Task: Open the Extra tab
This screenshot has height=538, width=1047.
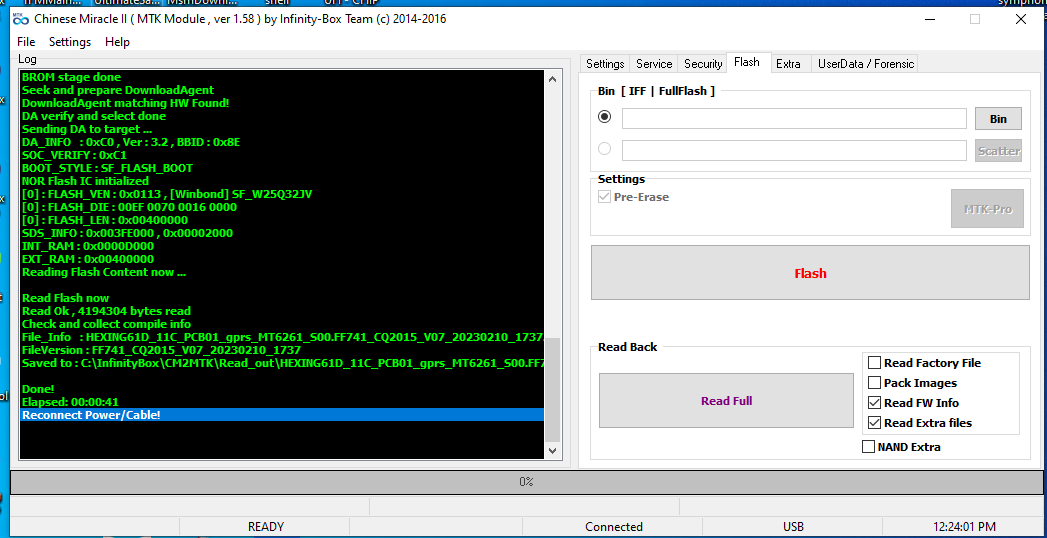Action: pos(788,64)
